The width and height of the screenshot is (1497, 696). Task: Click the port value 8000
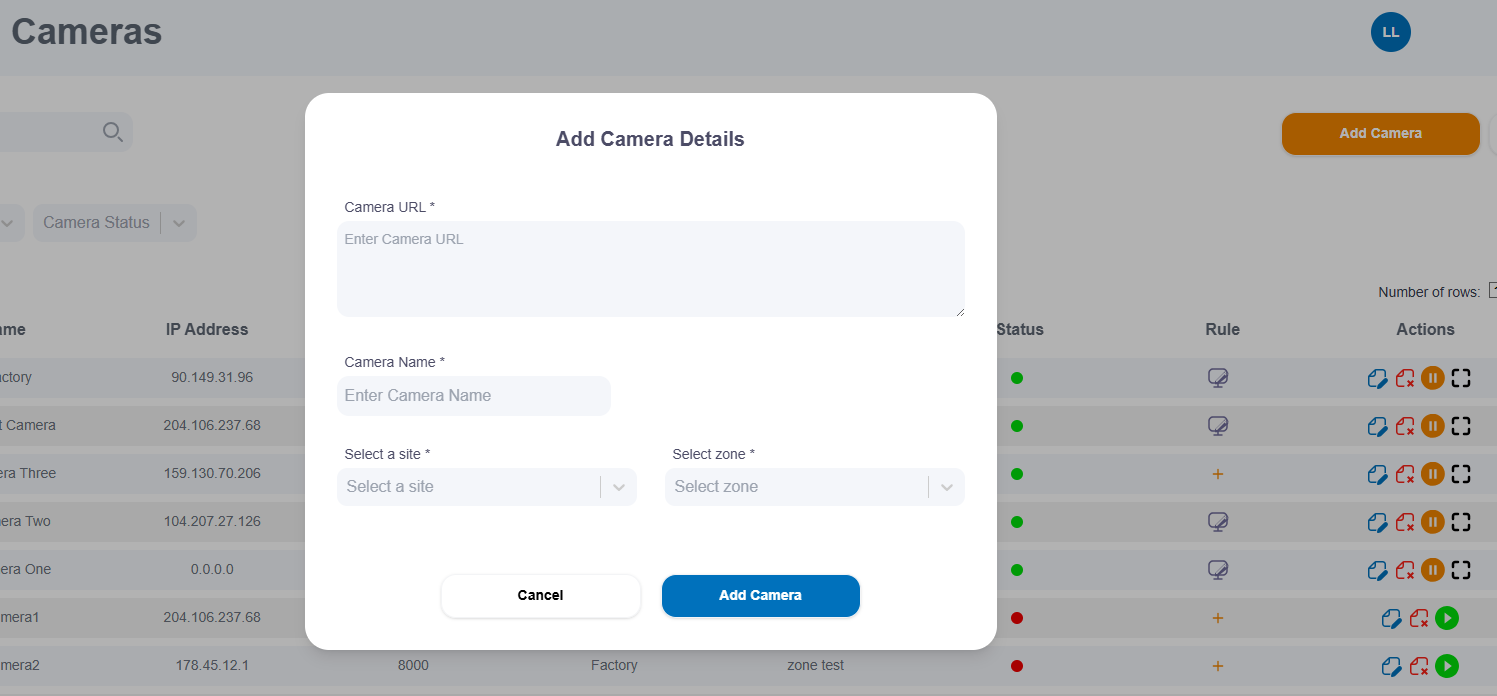tap(413, 666)
